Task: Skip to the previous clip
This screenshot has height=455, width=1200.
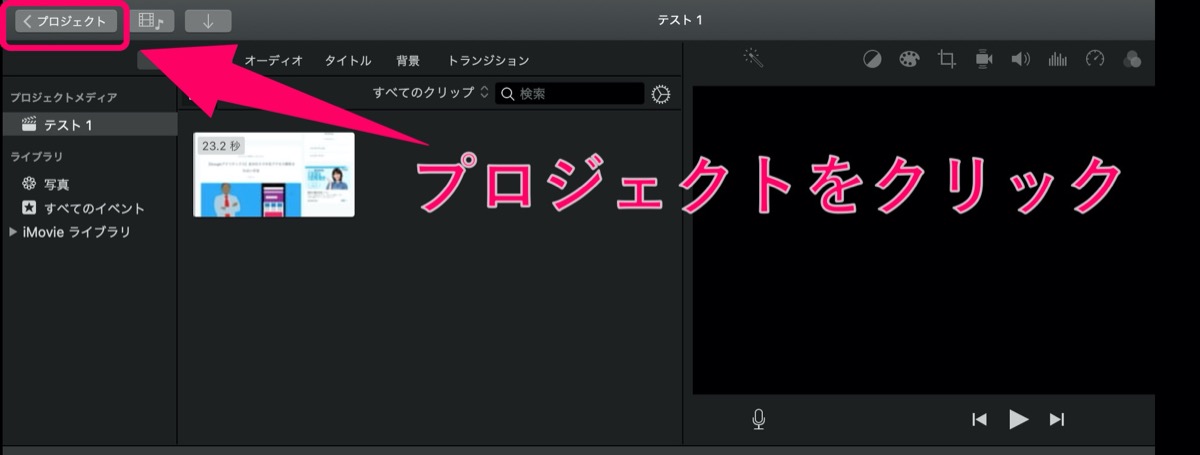Action: (979, 420)
